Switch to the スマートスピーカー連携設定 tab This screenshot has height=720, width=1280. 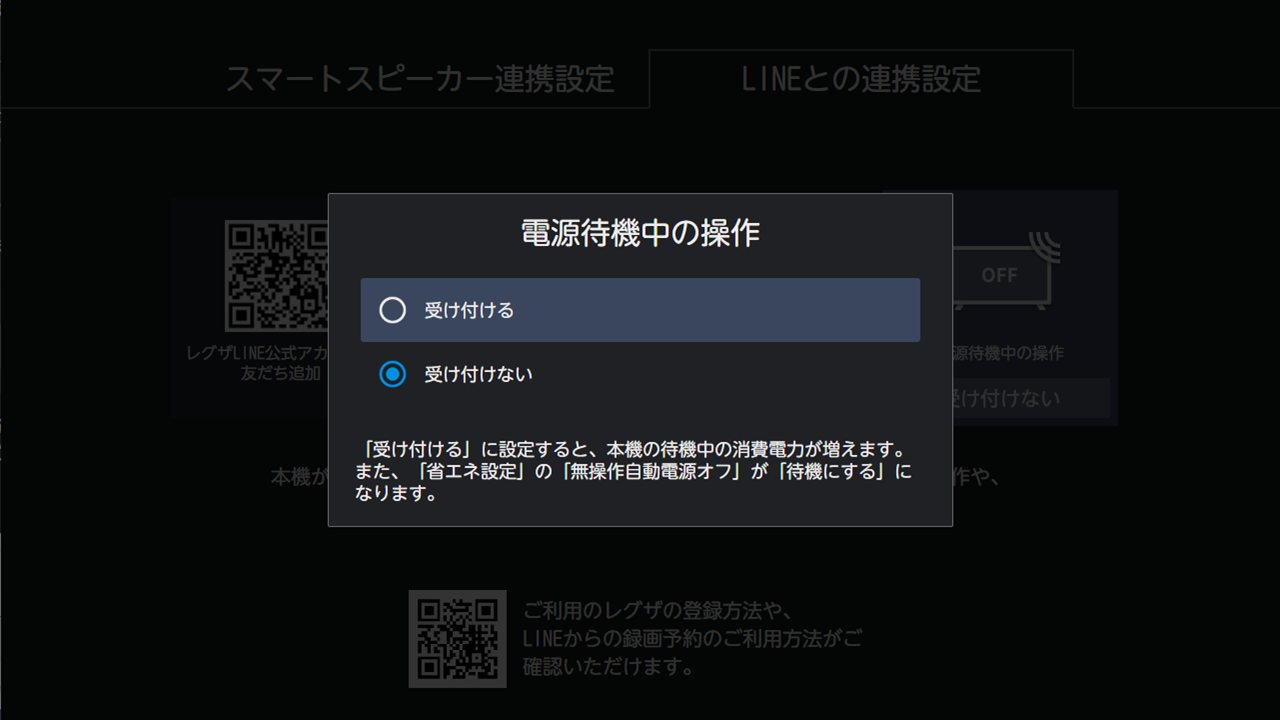[422, 80]
